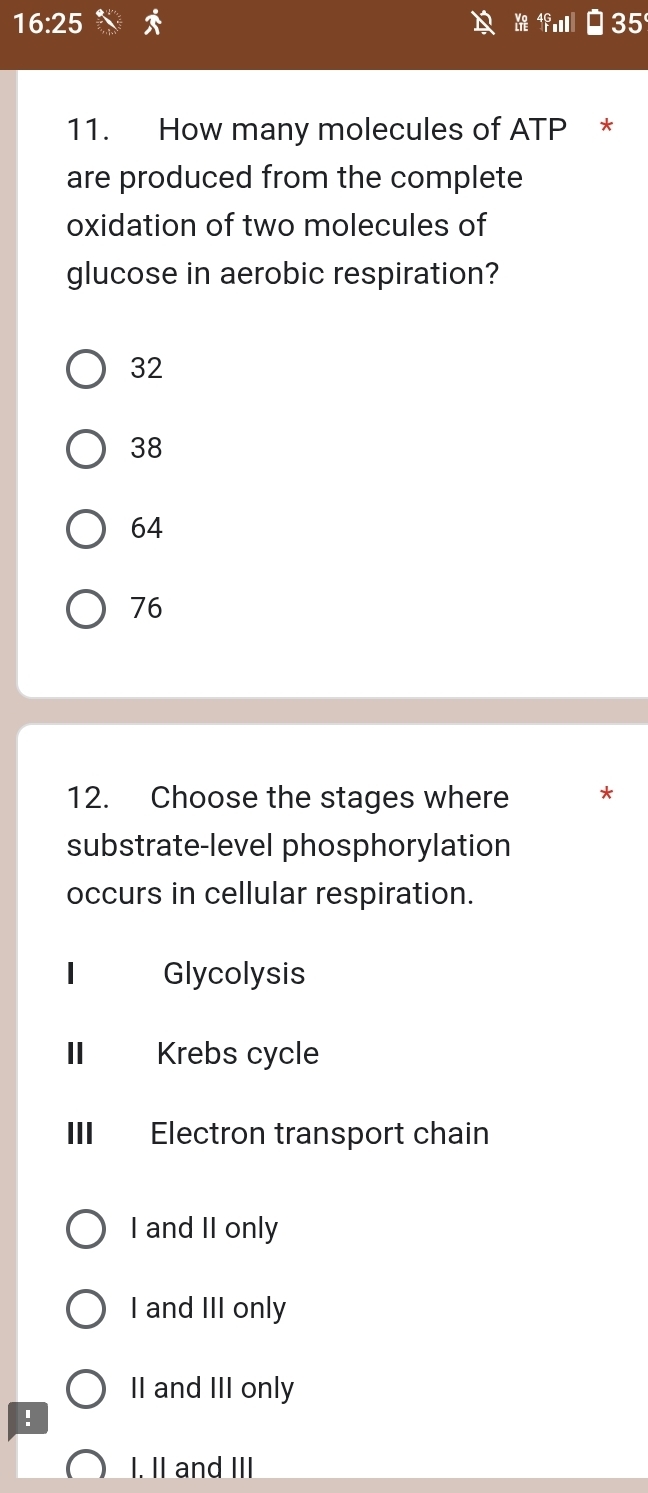Image resolution: width=648 pixels, height=1493 pixels.
Task: Tap the red asterisk on question 12
Action: [606, 795]
